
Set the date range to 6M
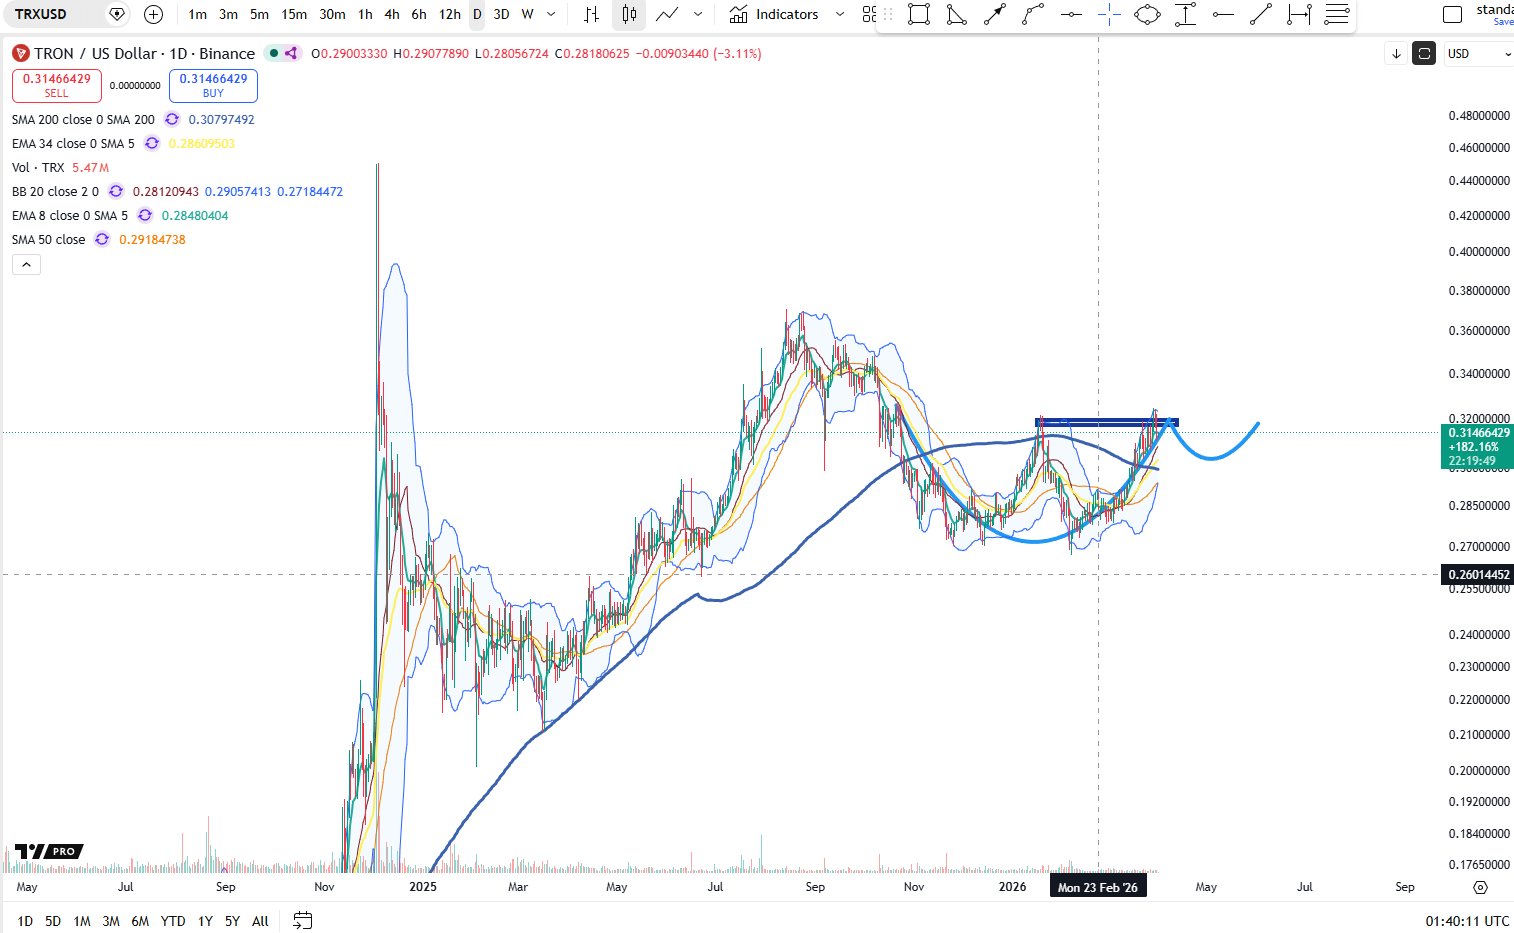click(141, 921)
